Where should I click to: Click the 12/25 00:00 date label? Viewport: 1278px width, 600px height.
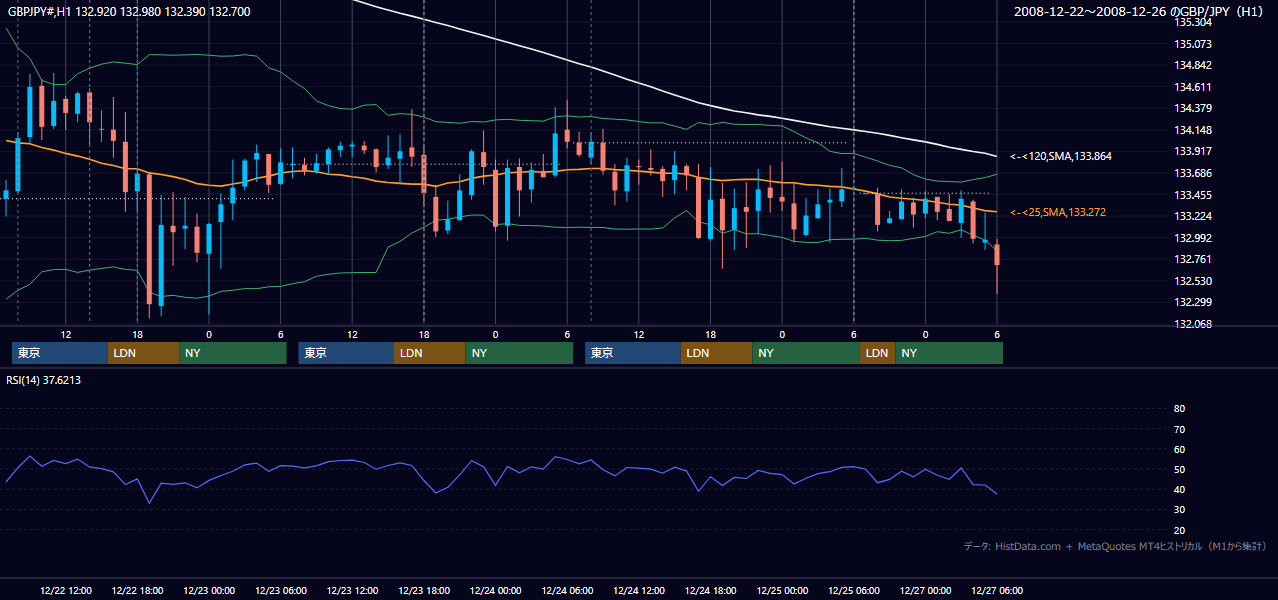tap(782, 591)
